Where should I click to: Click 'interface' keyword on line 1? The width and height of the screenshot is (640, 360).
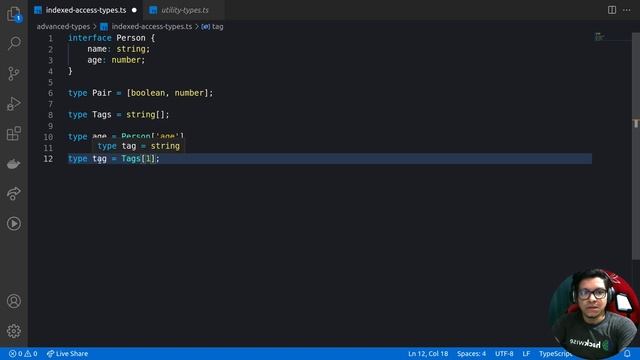coord(89,38)
